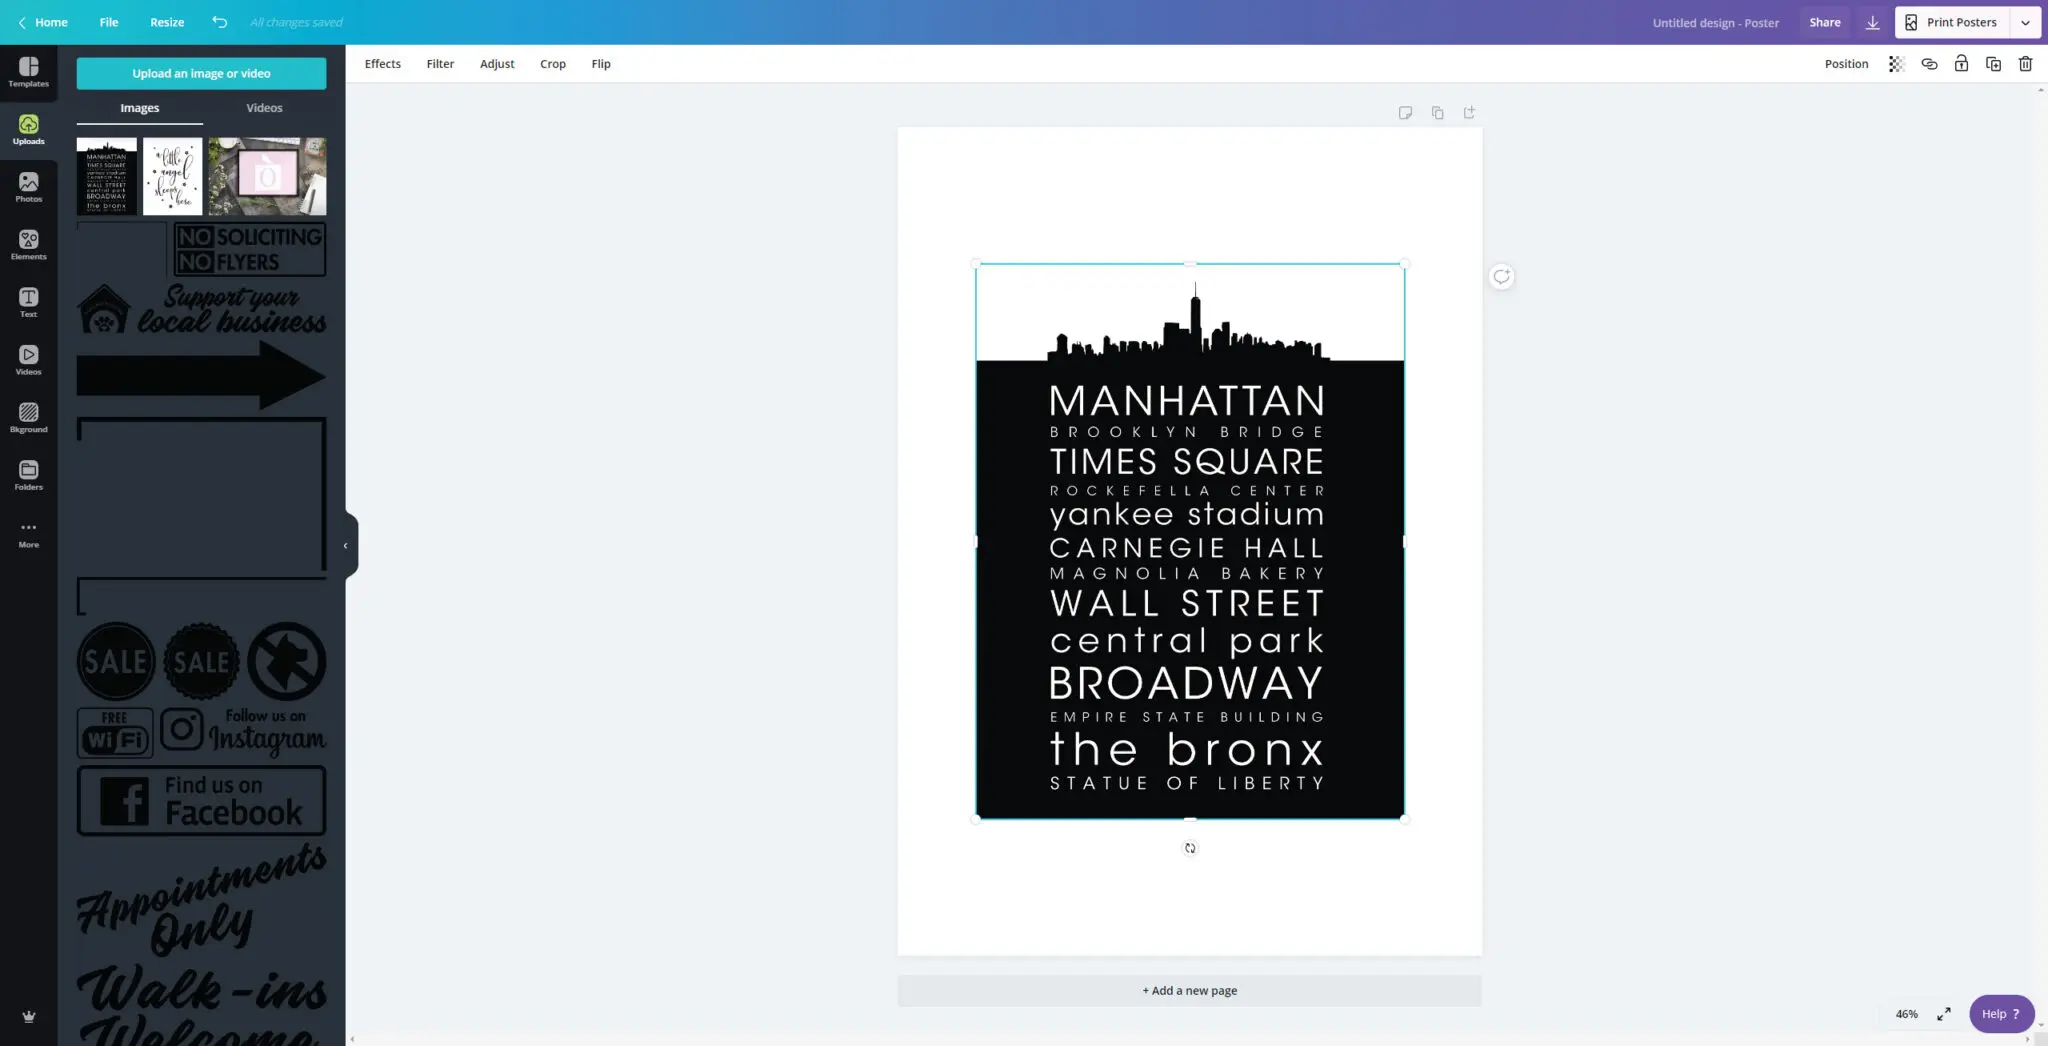This screenshot has height=1046, width=2048.
Task: Click the Print Posters button
Action: [x=1952, y=22]
